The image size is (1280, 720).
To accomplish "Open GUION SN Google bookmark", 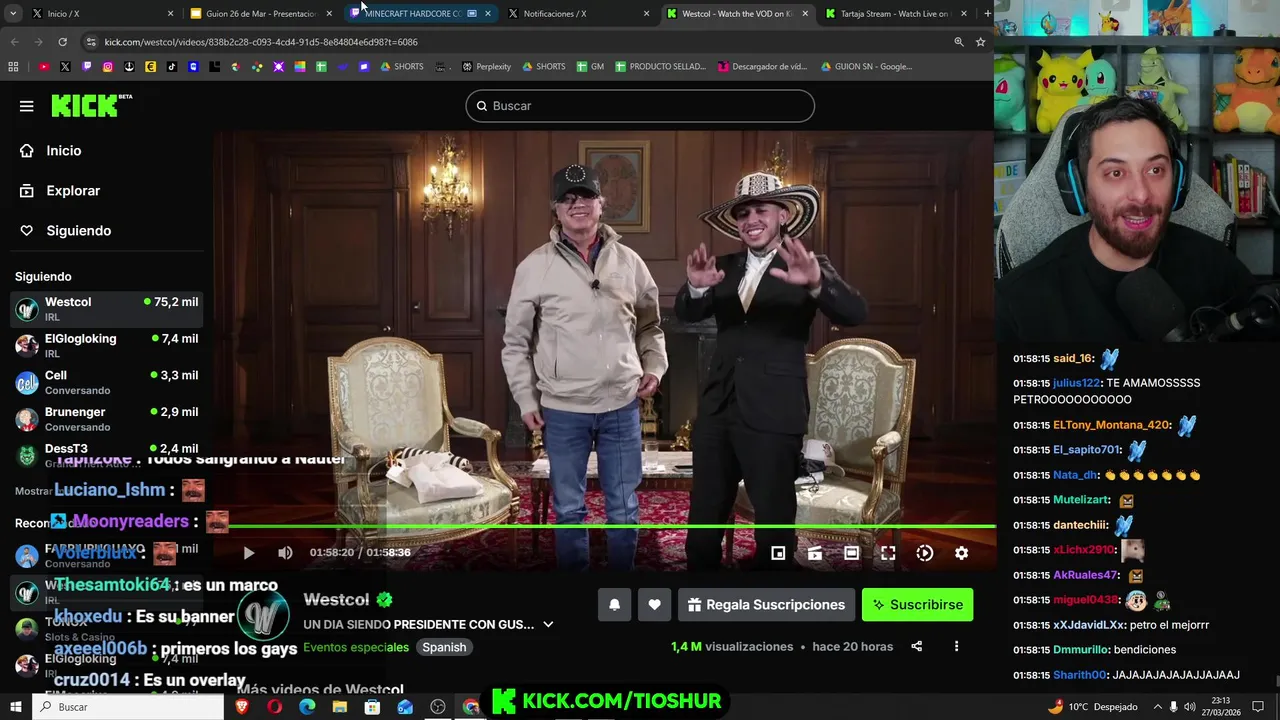I will (x=867, y=67).
